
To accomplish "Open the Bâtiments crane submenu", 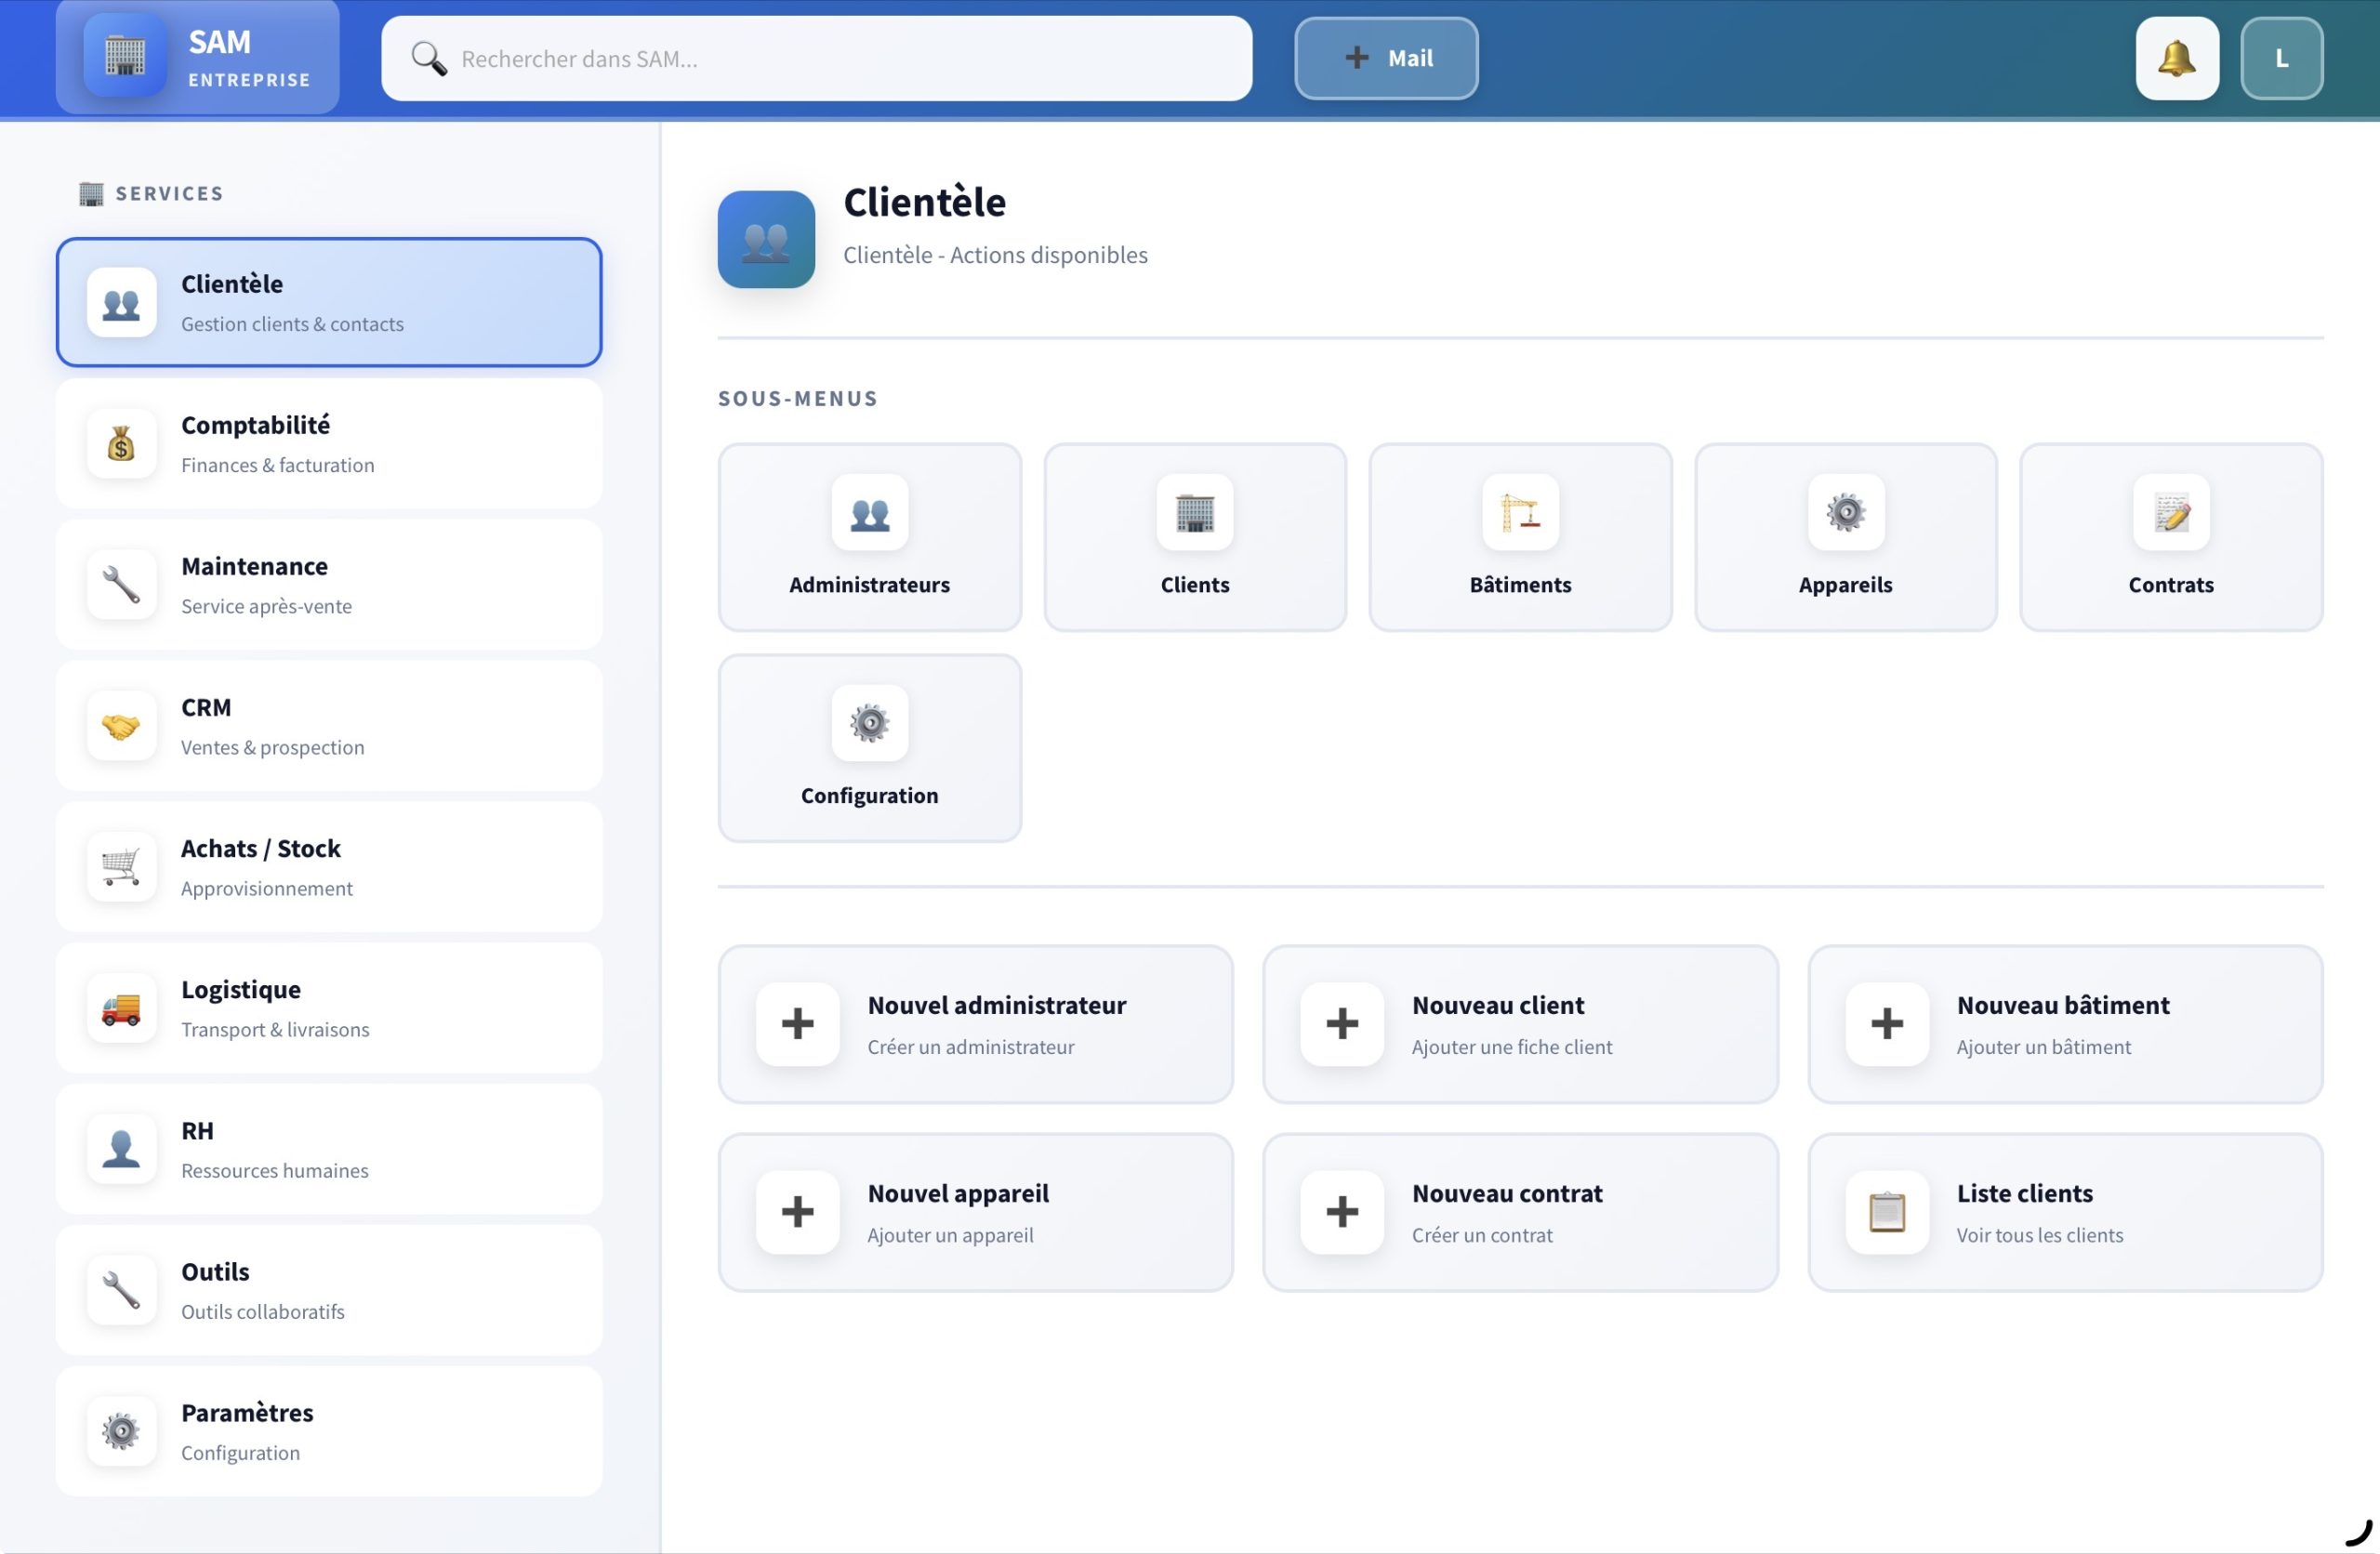I will tap(1519, 537).
